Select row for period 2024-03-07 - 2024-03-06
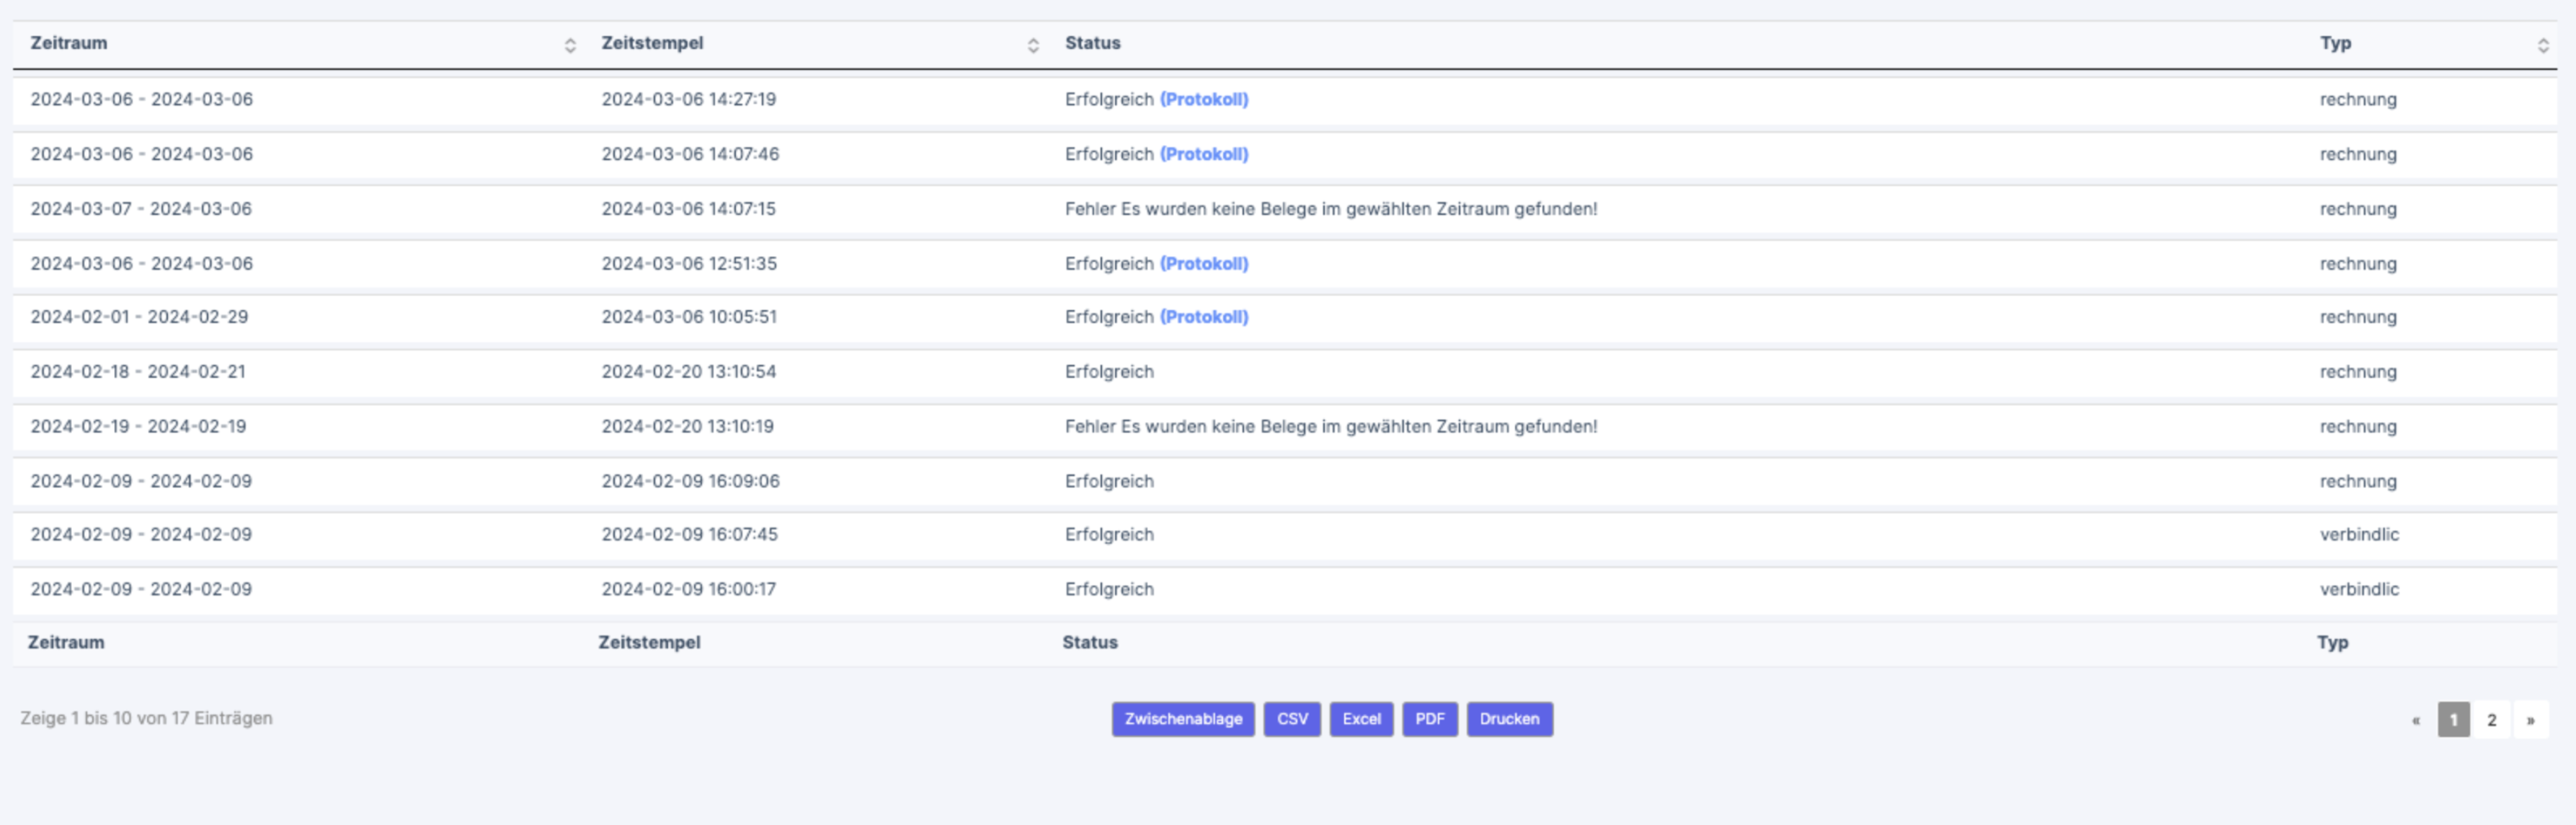 point(141,209)
